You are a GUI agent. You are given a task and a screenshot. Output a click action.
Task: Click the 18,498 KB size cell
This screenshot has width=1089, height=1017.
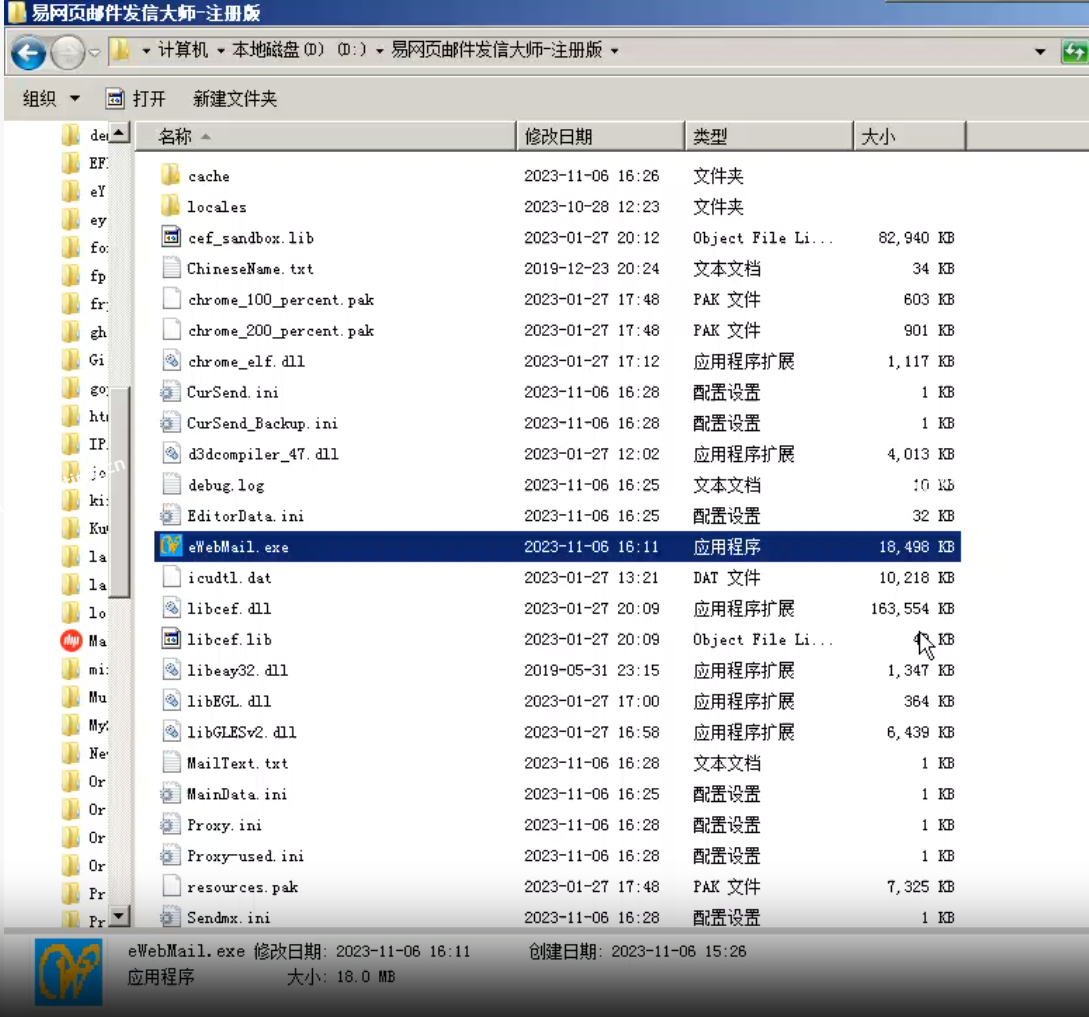point(916,547)
